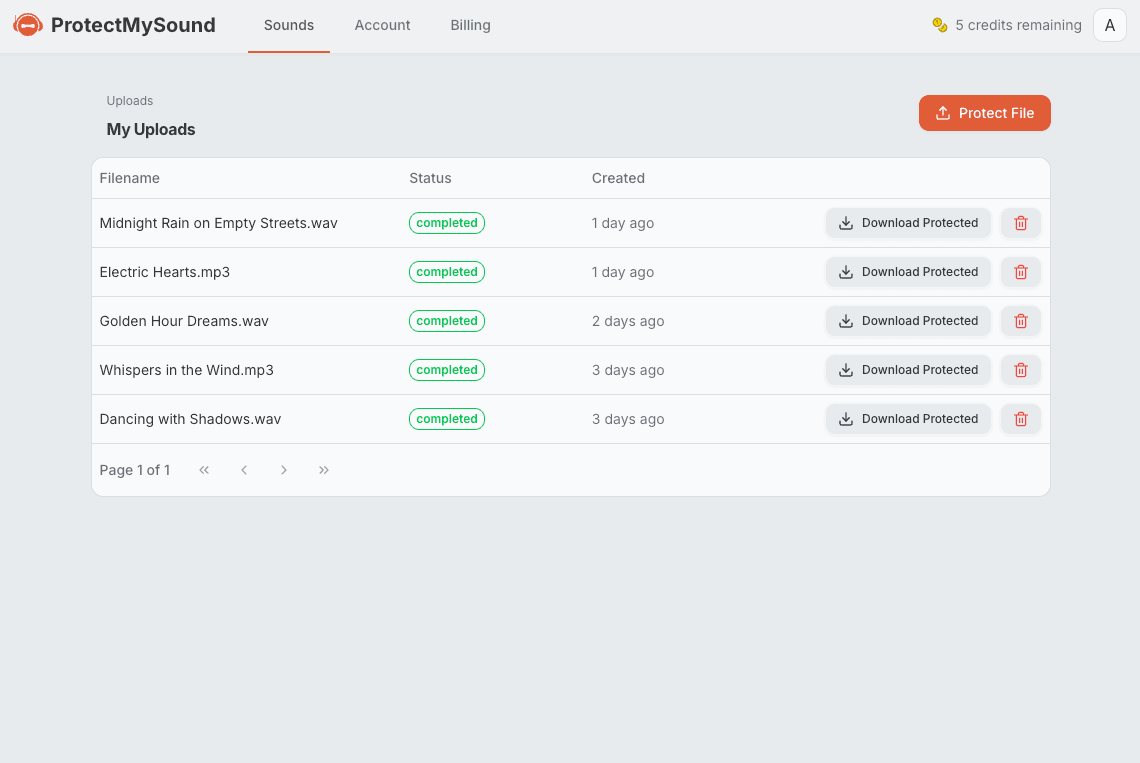
Task: Delete Dancing with Shadows.wav via its trash icon
Action: click(1020, 419)
